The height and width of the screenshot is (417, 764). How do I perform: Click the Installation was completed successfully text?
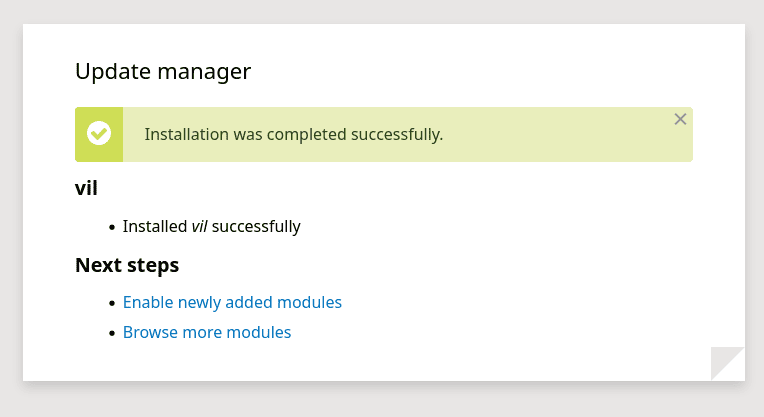pos(293,134)
